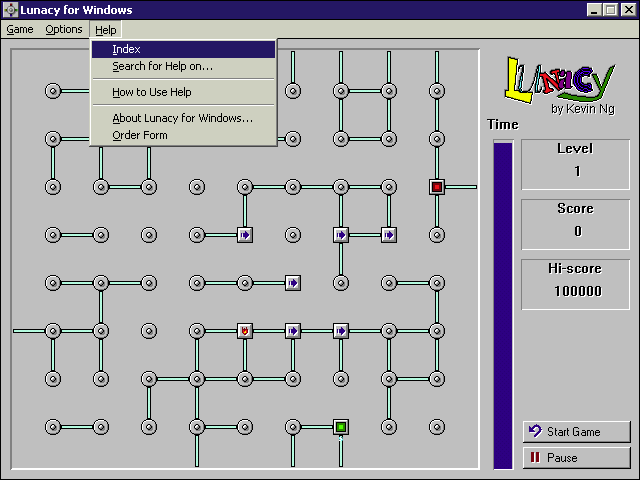
Task: Open "How to Use Help" item
Action: click(x=151, y=92)
